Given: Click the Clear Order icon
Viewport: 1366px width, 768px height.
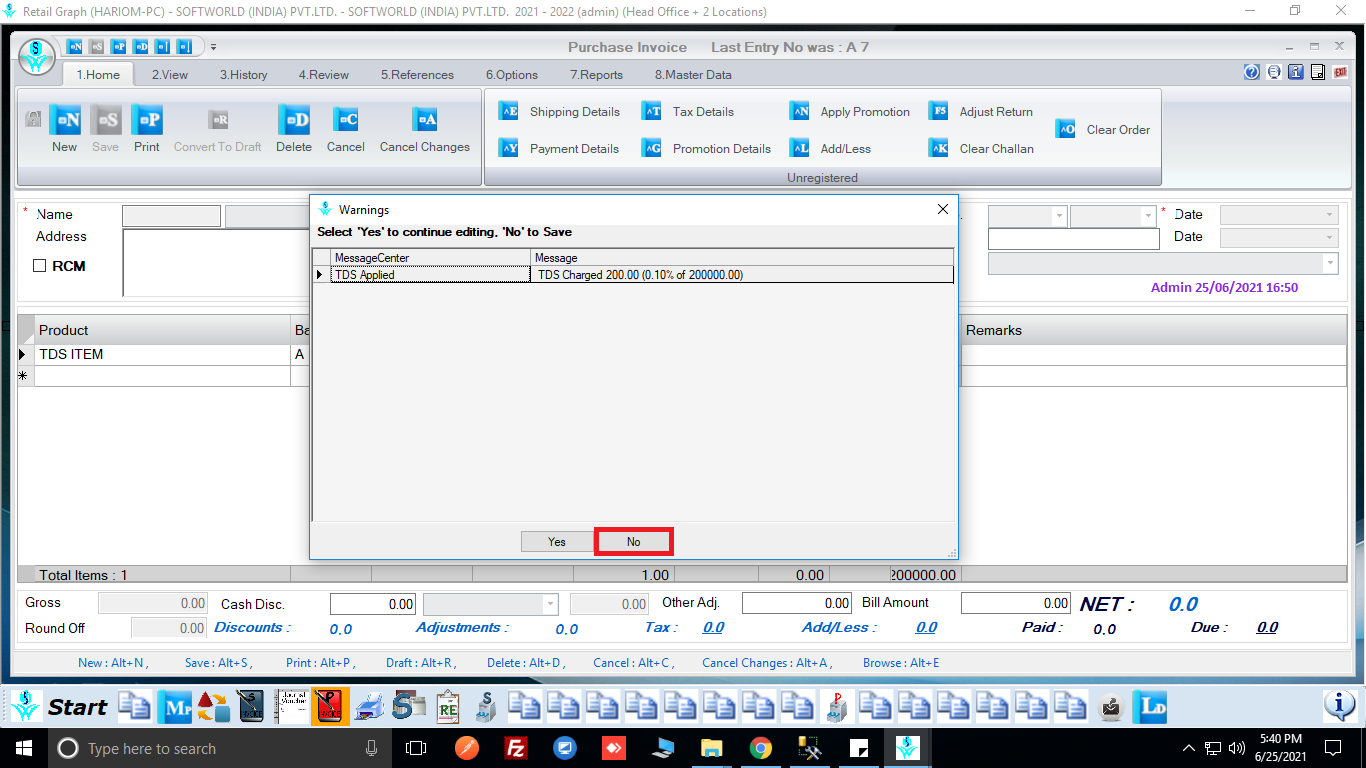Looking at the screenshot, I should pyautogui.click(x=1066, y=130).
